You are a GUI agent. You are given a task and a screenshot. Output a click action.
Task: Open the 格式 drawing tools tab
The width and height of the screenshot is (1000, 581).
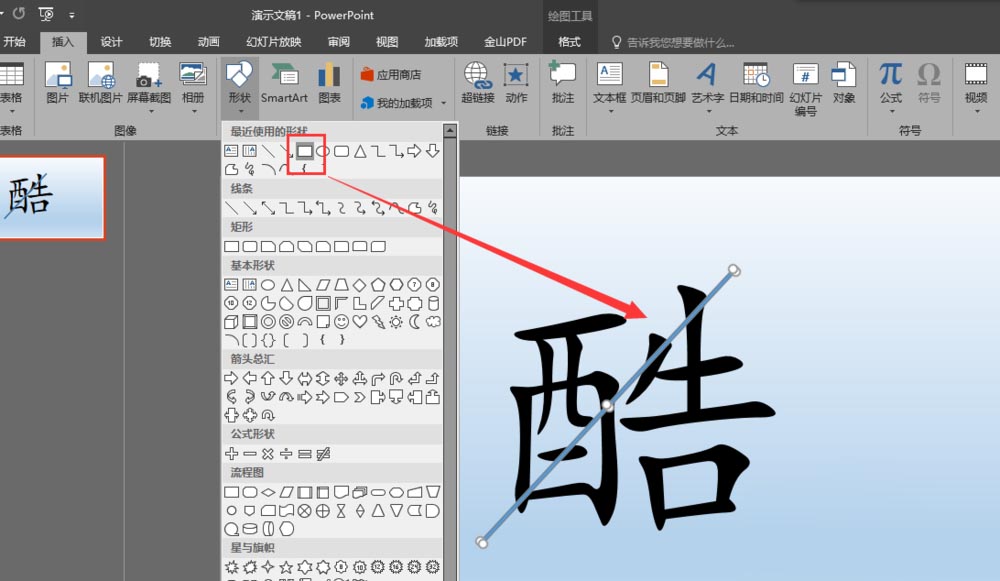coord(570,41)
